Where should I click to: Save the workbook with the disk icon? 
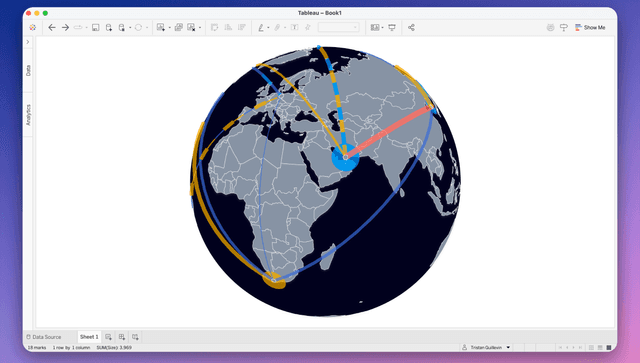pyautogui.click(x=96, y=27)
